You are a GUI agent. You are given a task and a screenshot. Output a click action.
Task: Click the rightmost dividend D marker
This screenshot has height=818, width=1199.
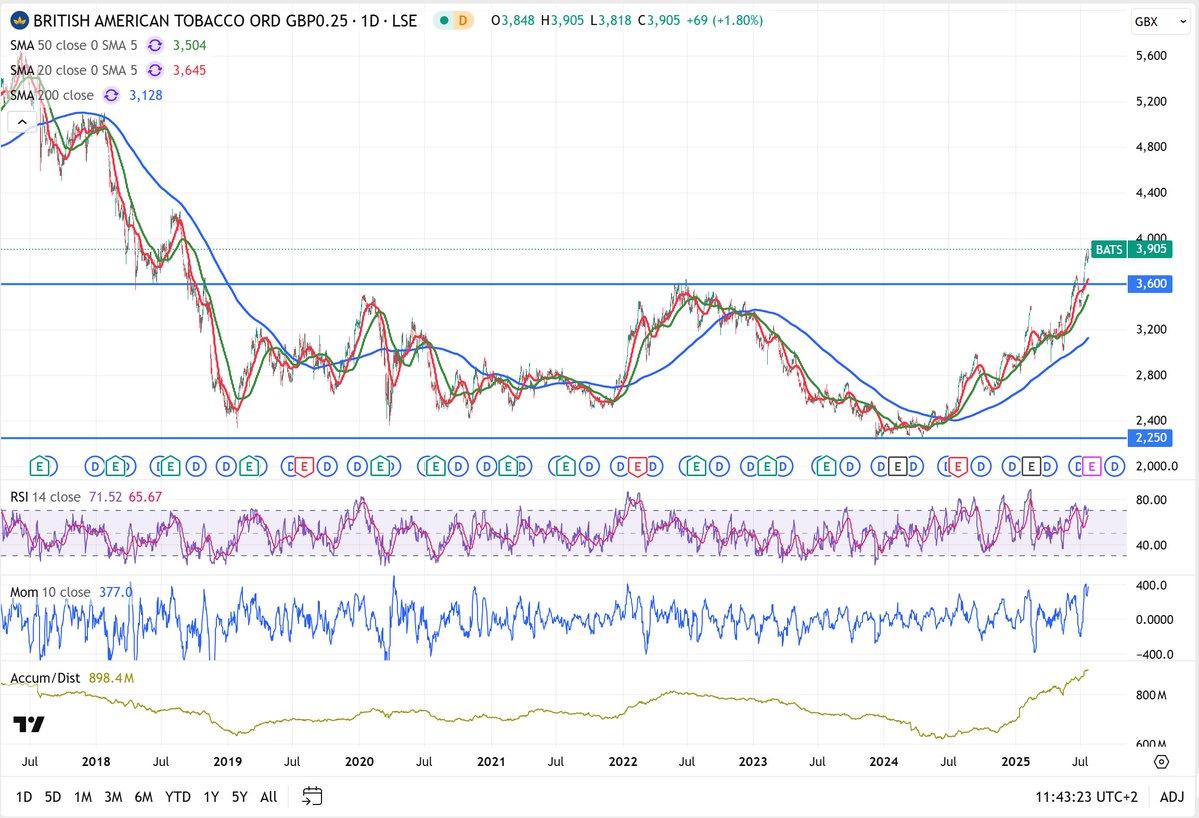point(1114,466)
